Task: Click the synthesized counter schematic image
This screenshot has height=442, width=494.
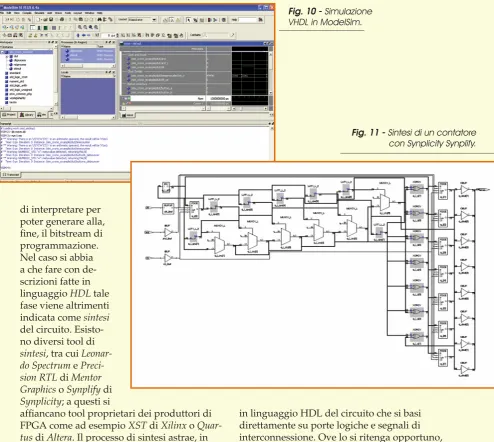Action: pyautogui.click(x=313, y=275)
